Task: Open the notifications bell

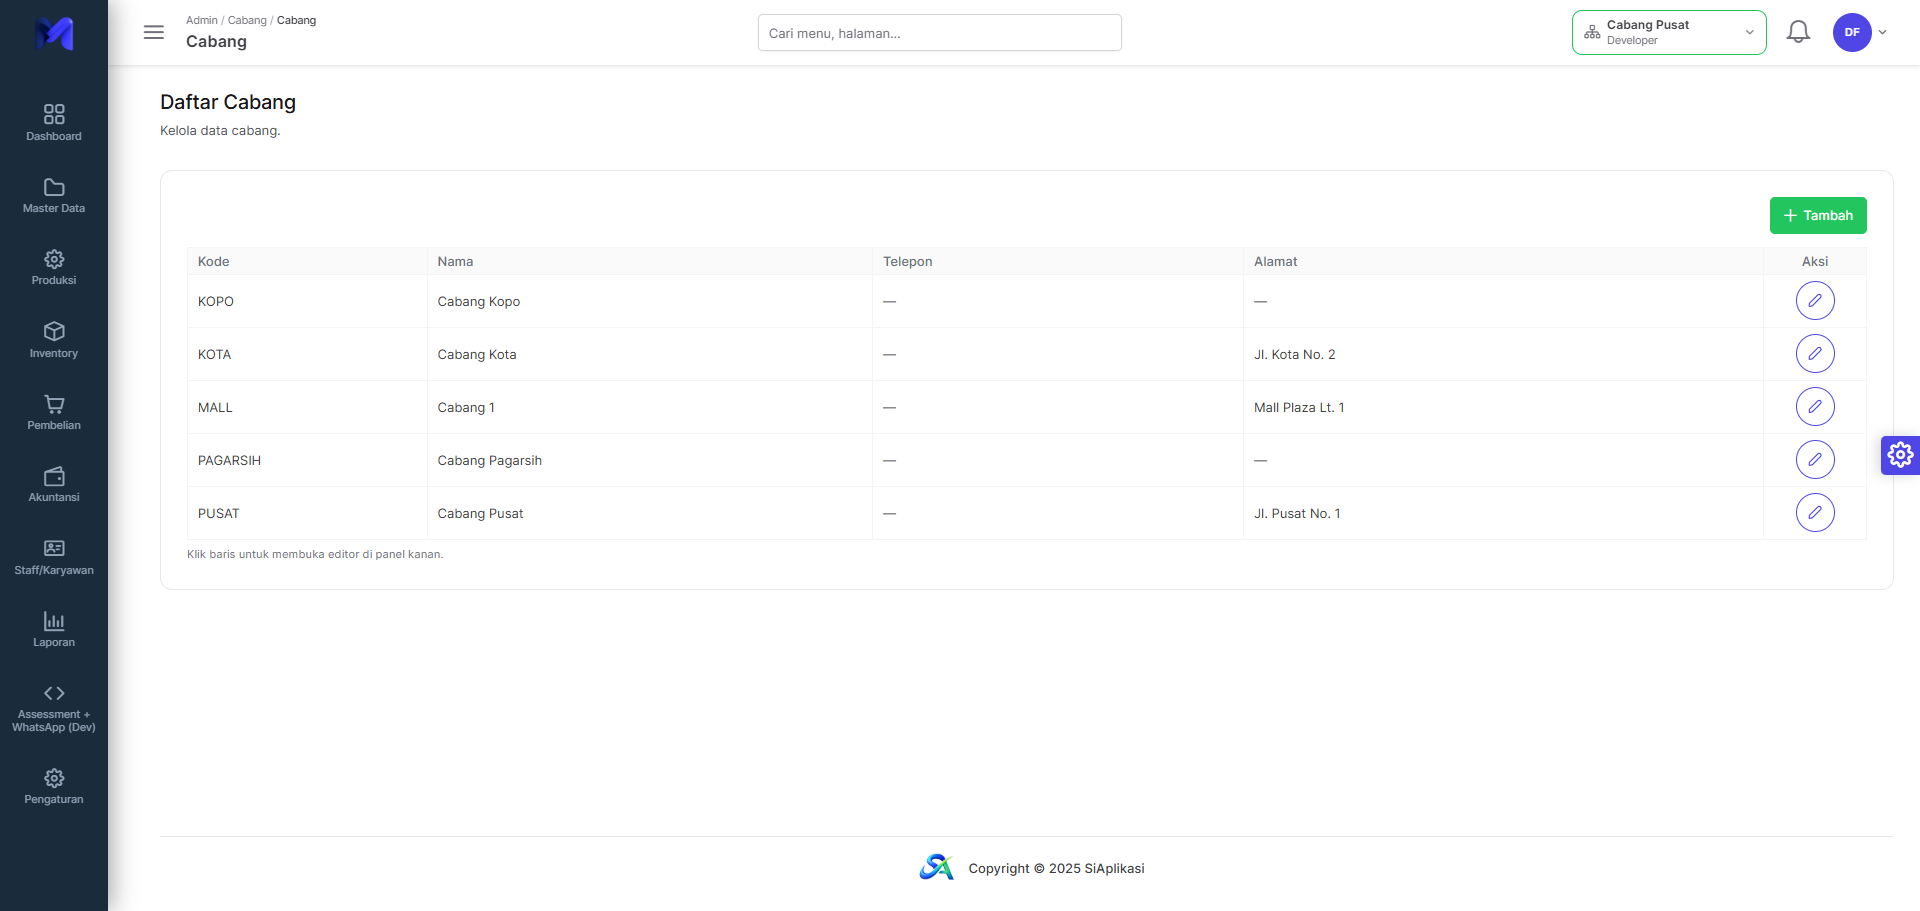Action: click(x=1798, y=32)
